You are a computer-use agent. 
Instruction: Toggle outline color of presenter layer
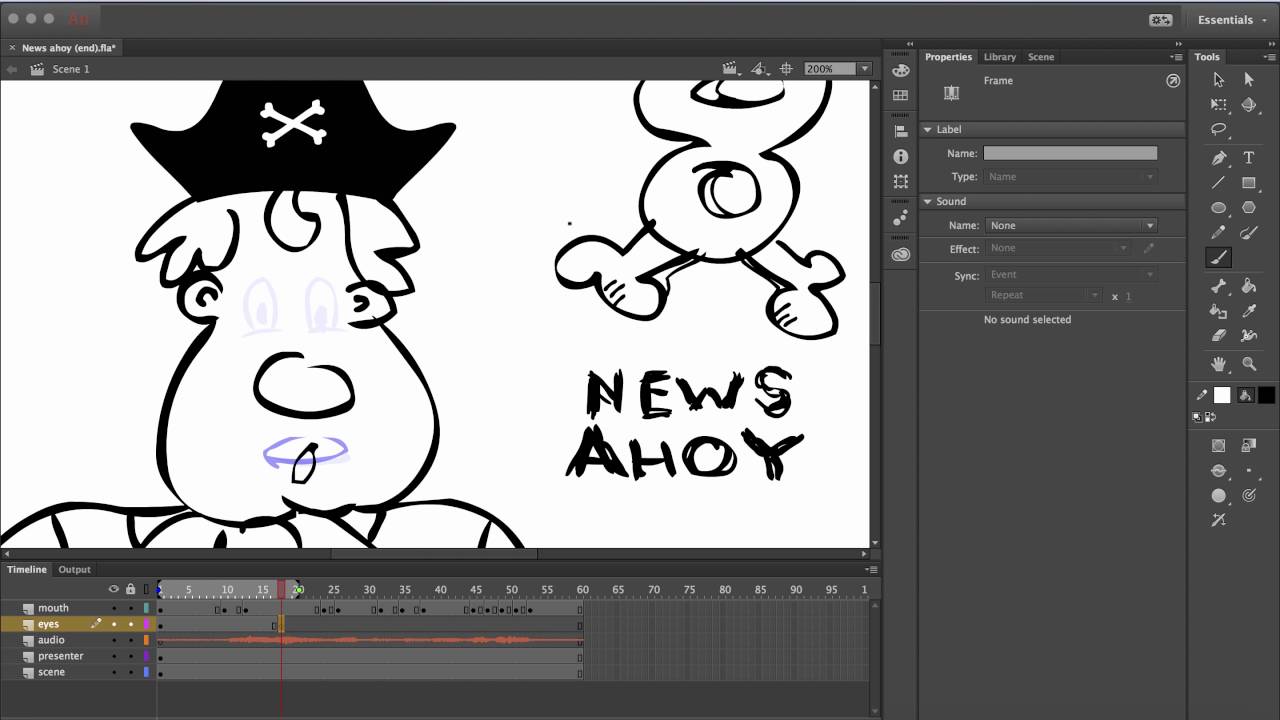[147, 656]
